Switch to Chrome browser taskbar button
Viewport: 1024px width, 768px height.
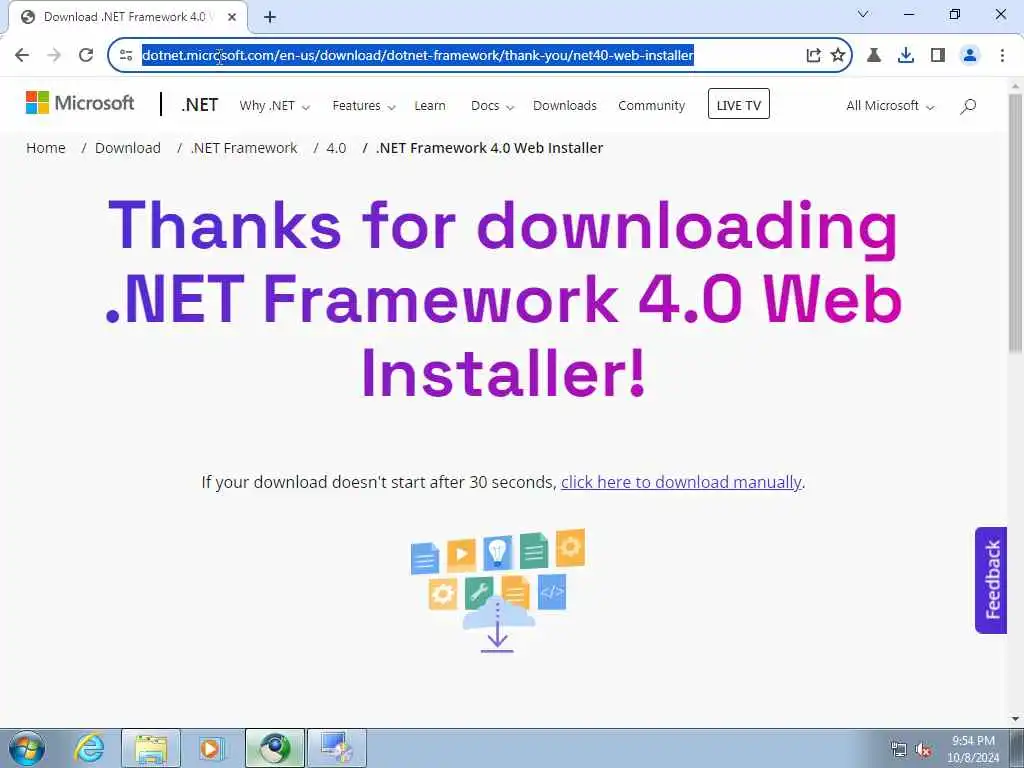[275, 748]
